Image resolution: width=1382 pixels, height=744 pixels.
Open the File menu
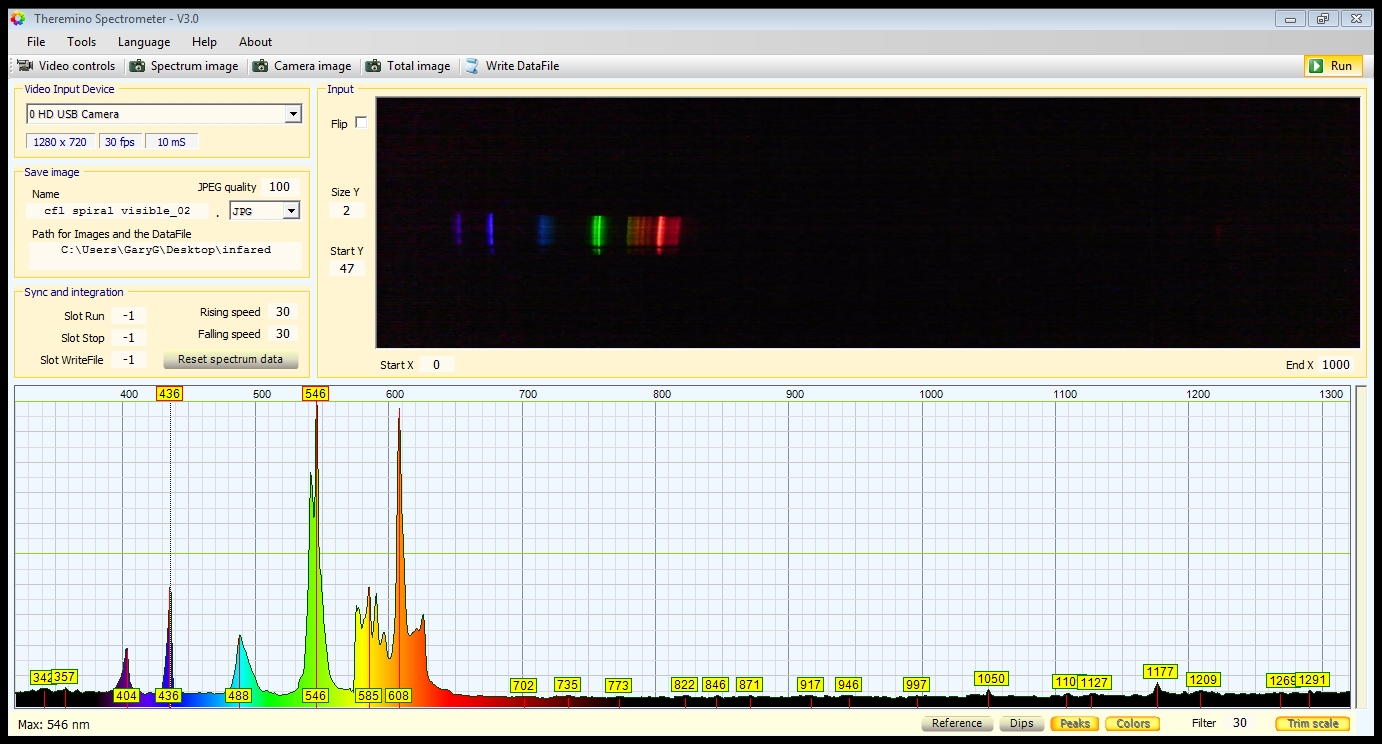tap(36, 42)
